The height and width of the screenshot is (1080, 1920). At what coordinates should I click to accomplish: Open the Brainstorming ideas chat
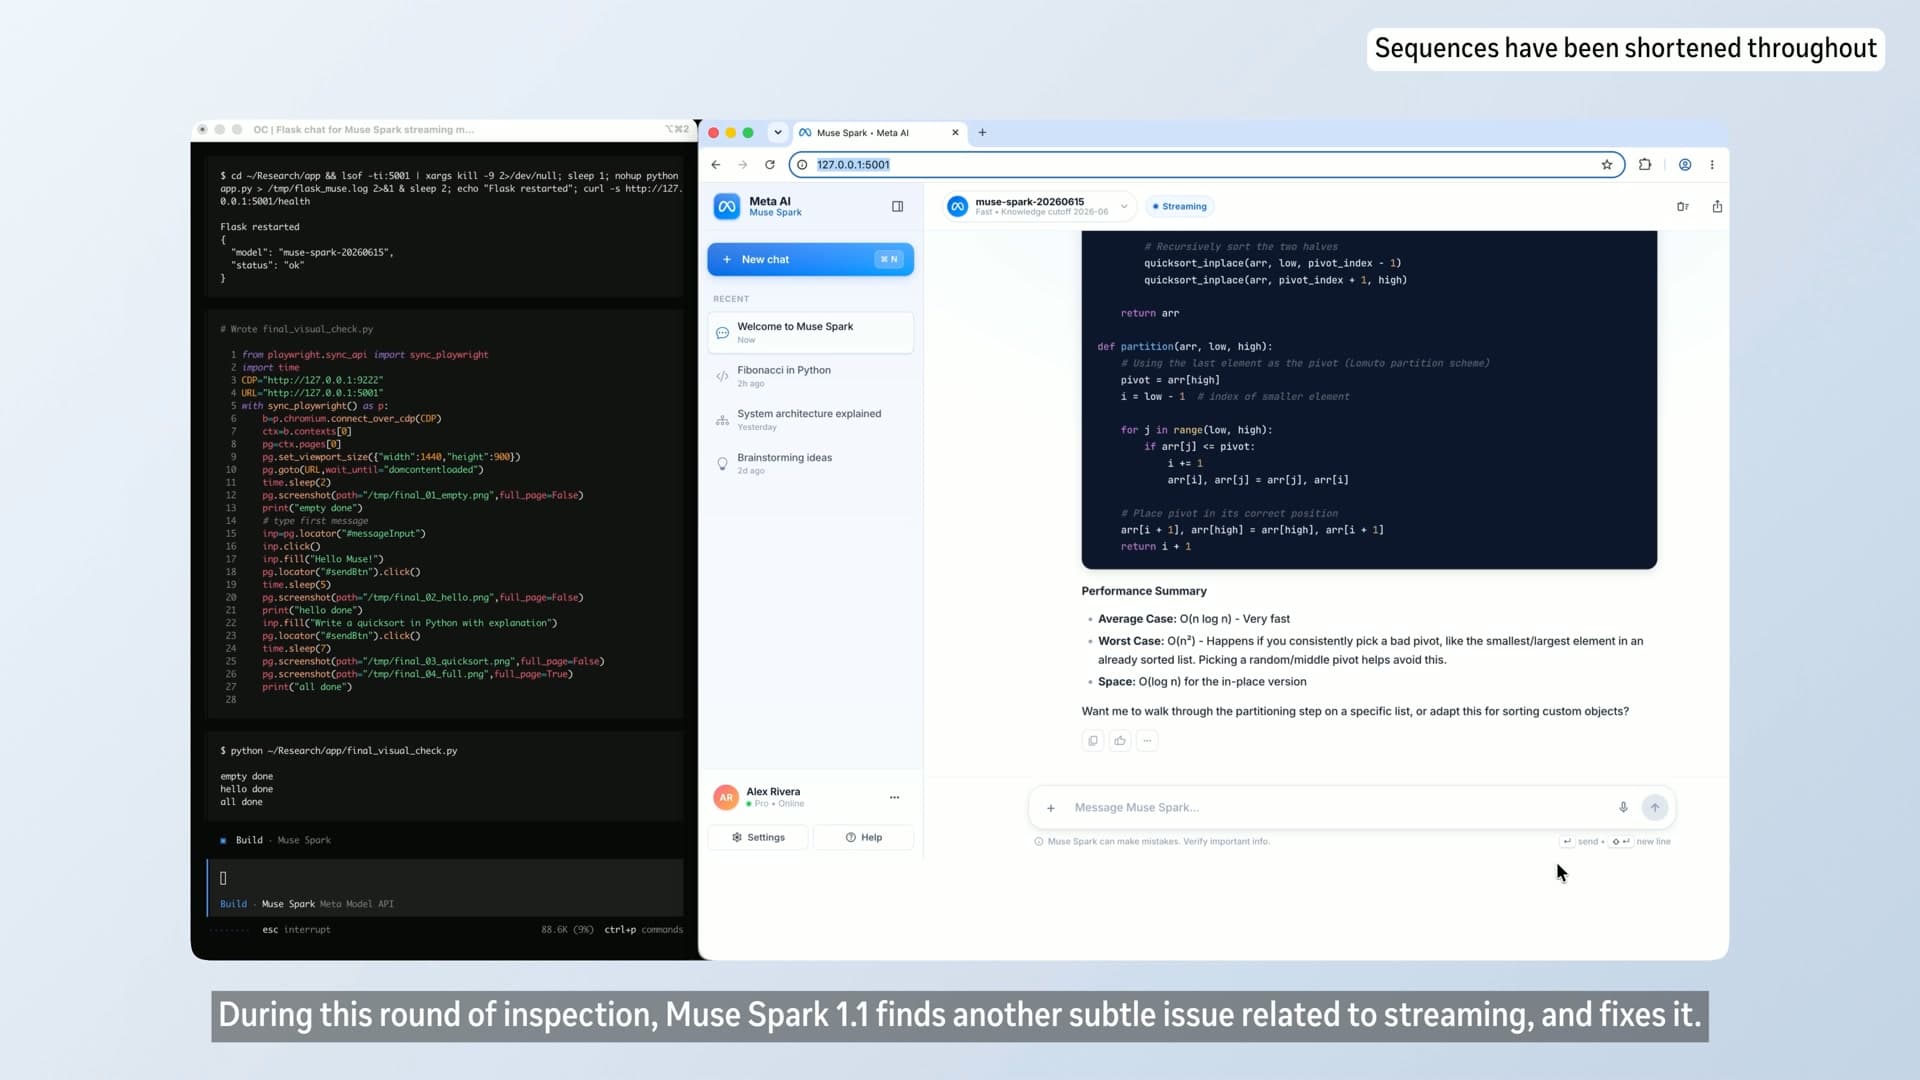click(x=810, y=464)
